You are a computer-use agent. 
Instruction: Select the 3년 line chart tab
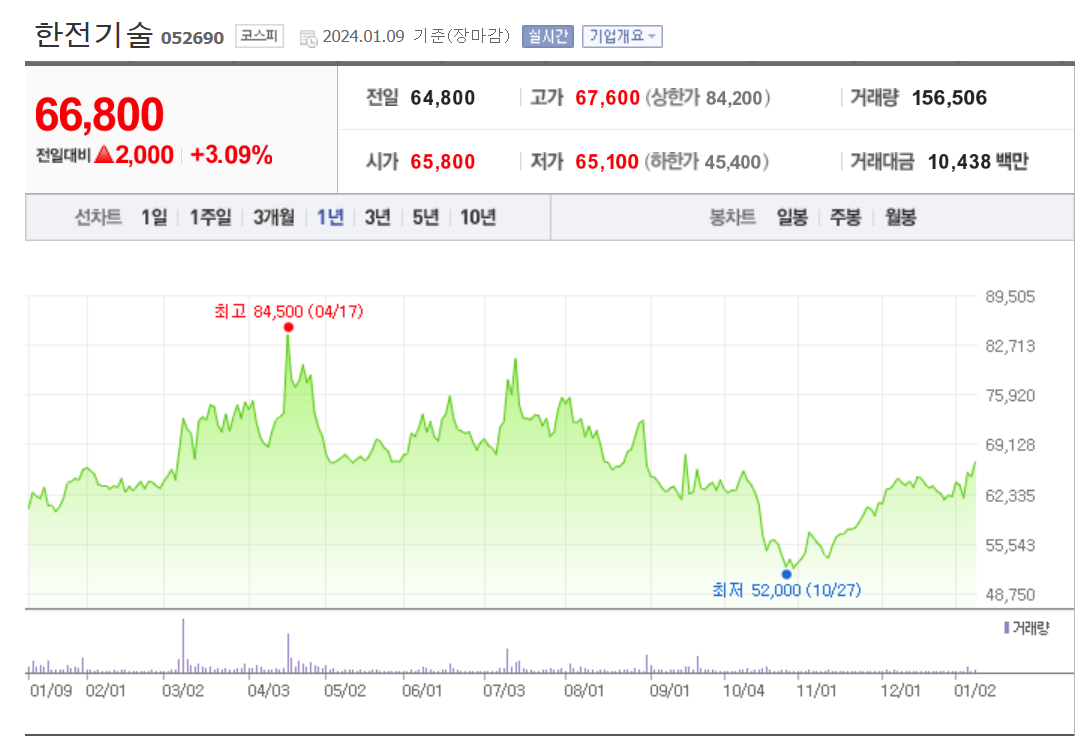pyautogui.click(x=377, y=217)
